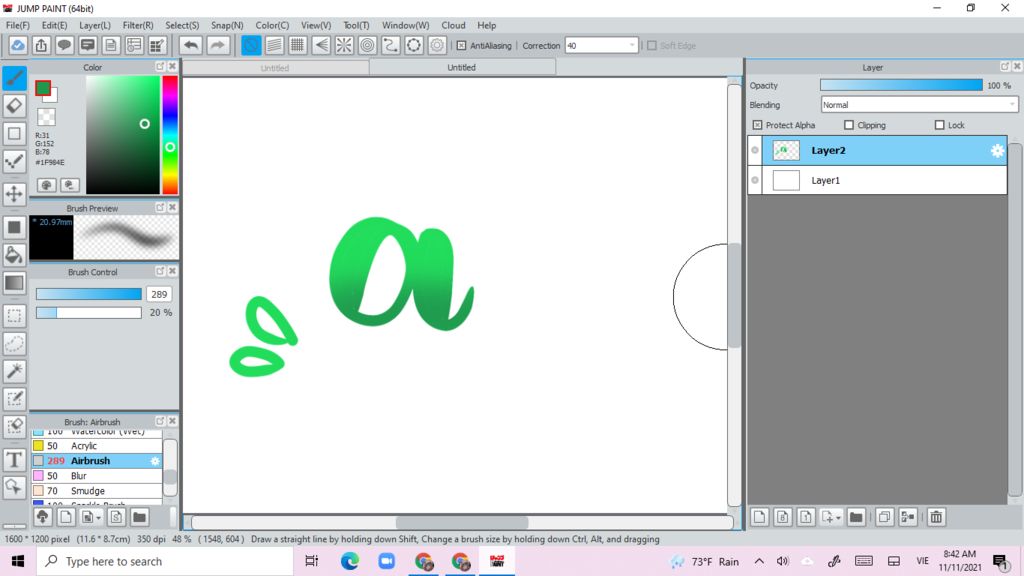This screenshot has width=1024, height=576.
Task: Toggle the Protect Alpha checkbox
Action: tap(757, 125)
